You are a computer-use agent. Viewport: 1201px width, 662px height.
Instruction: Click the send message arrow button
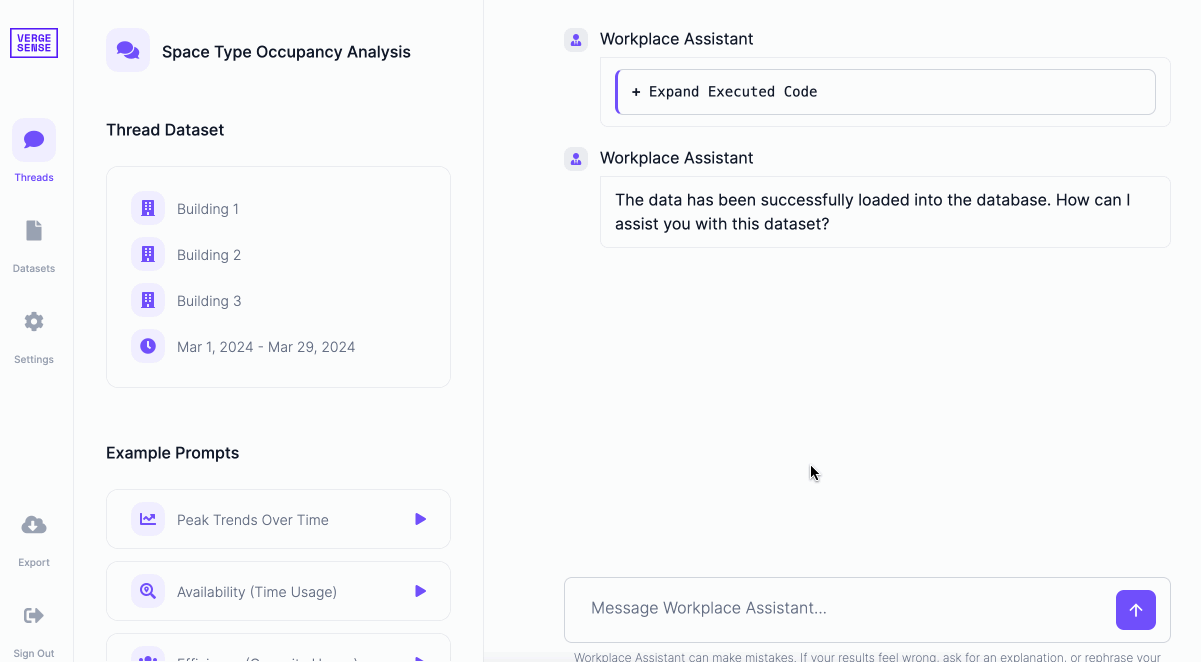tap(1136, 610)
